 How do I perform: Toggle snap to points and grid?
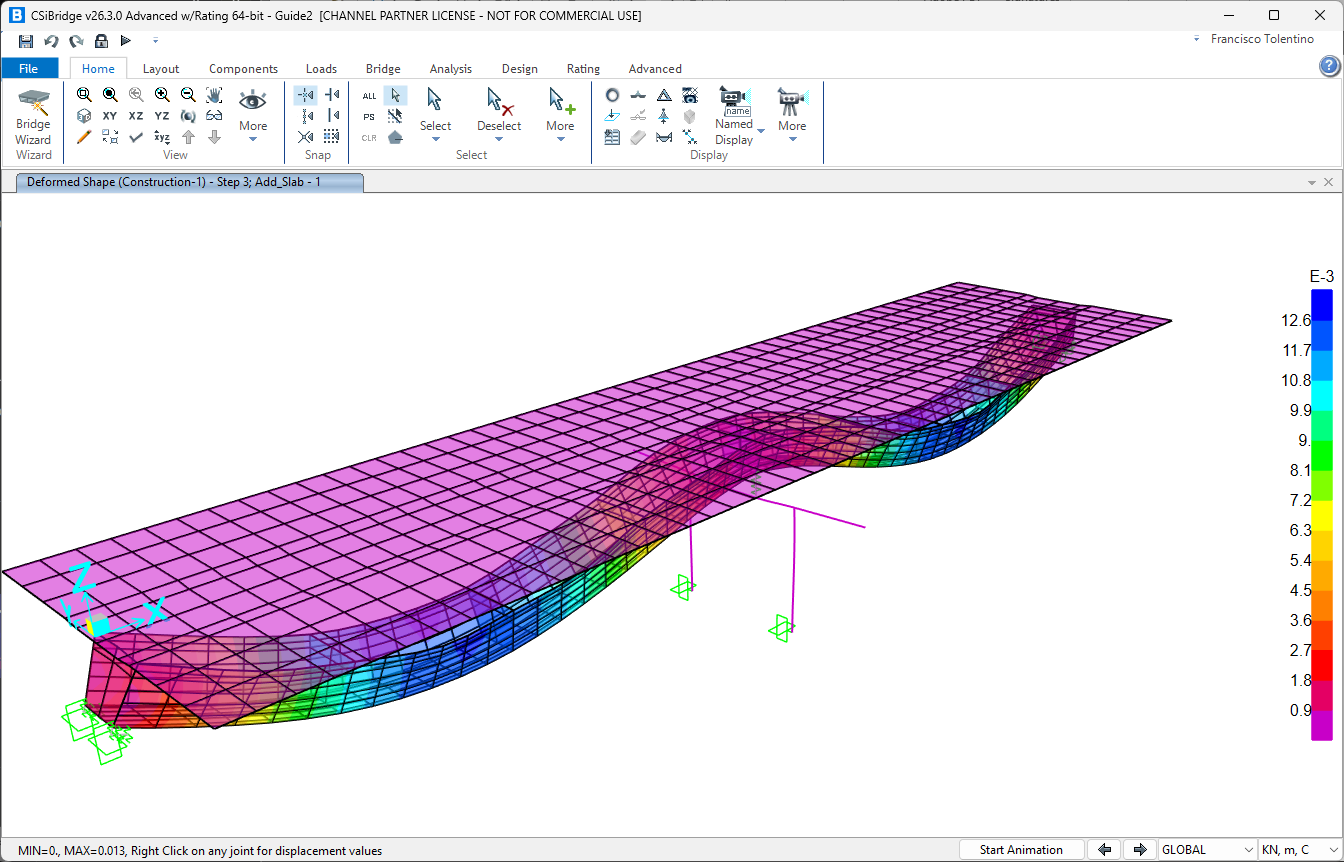tap(305, 94)
